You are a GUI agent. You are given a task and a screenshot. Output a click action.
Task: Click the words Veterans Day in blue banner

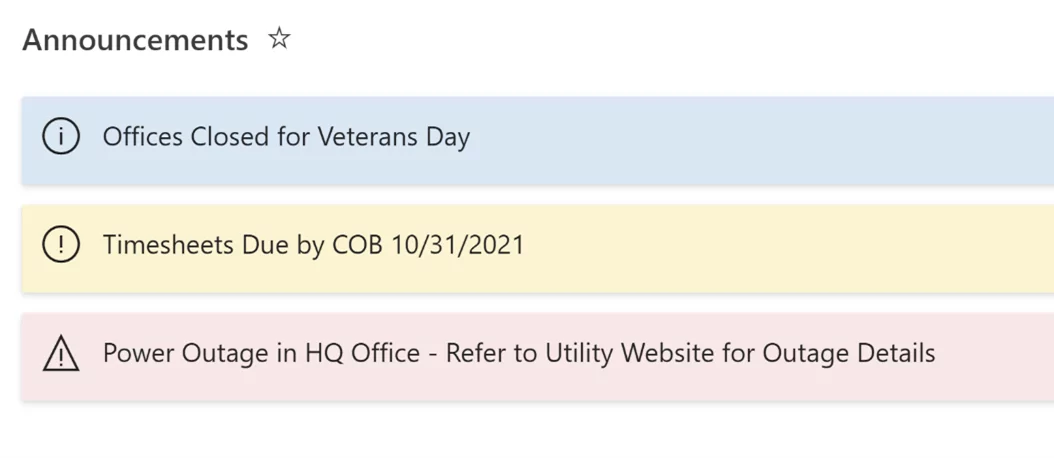tap(393, 137)
